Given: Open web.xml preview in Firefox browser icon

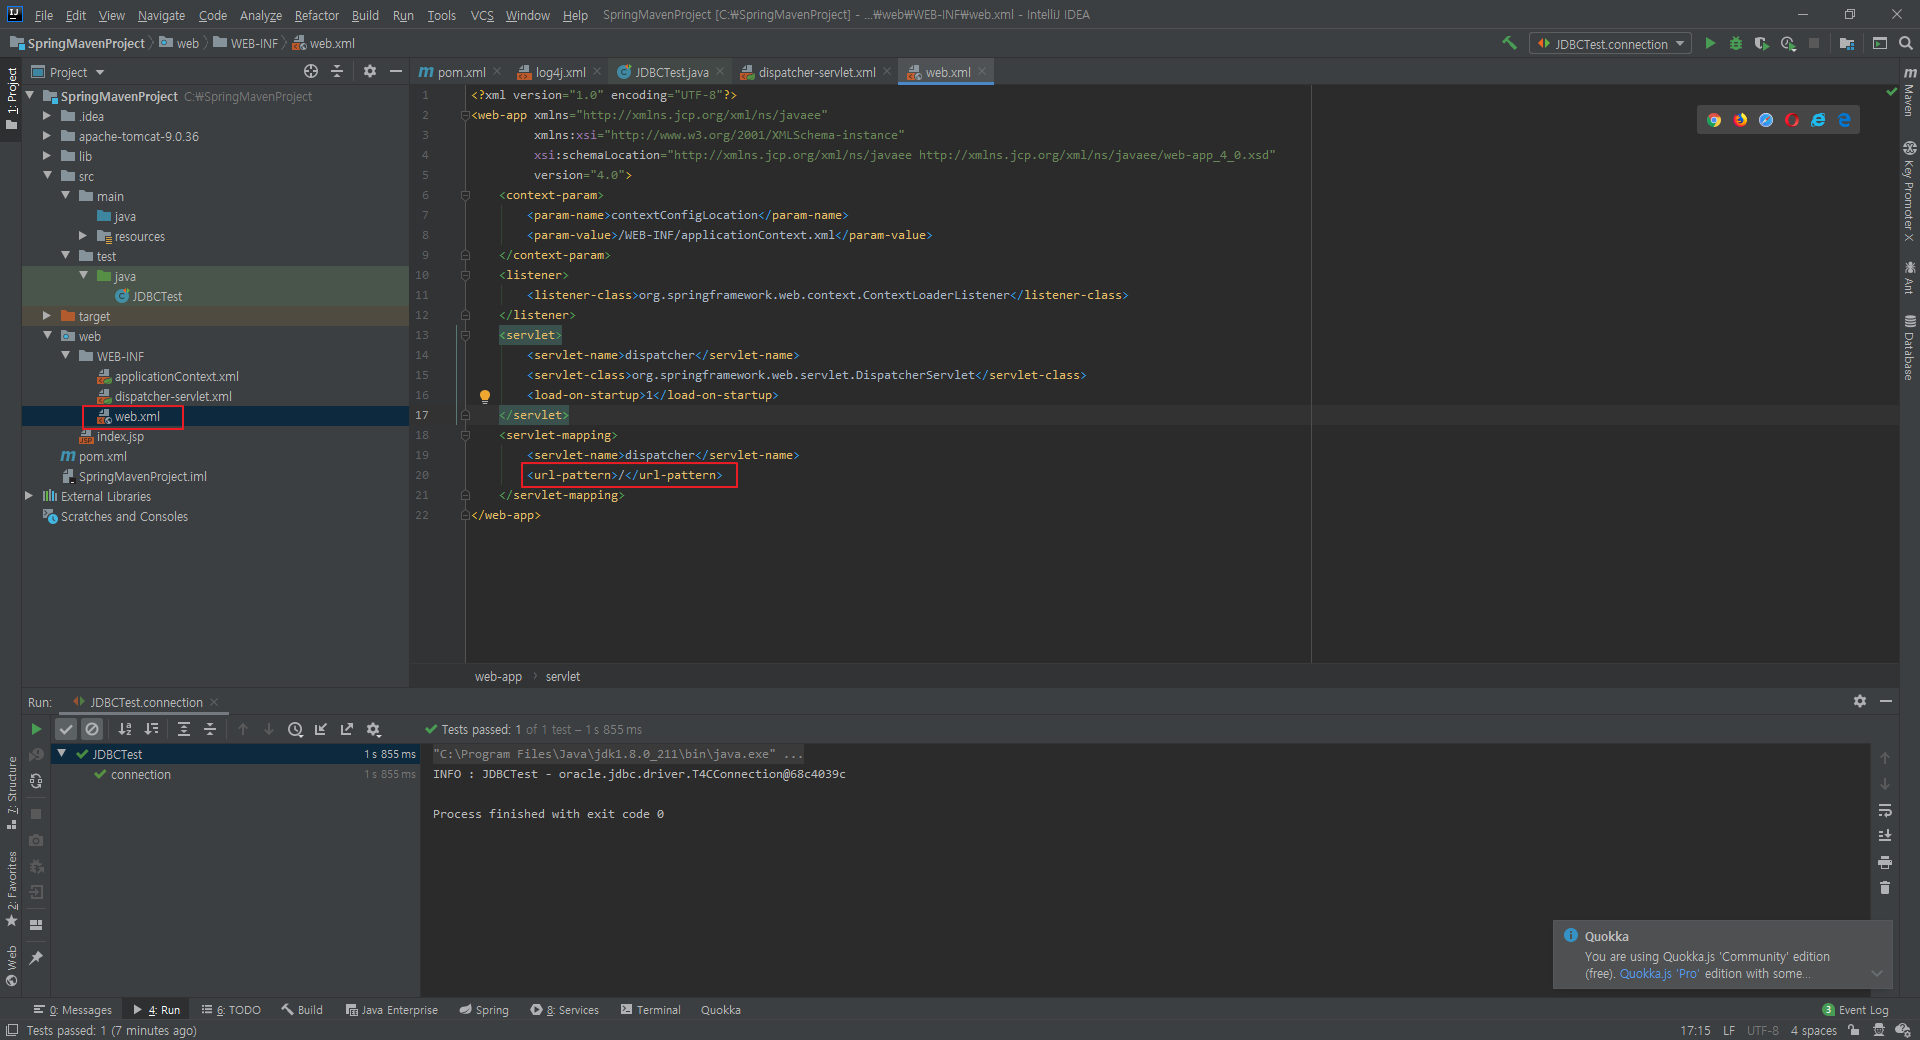Looking at the screenshot, I should (1740, 120).
